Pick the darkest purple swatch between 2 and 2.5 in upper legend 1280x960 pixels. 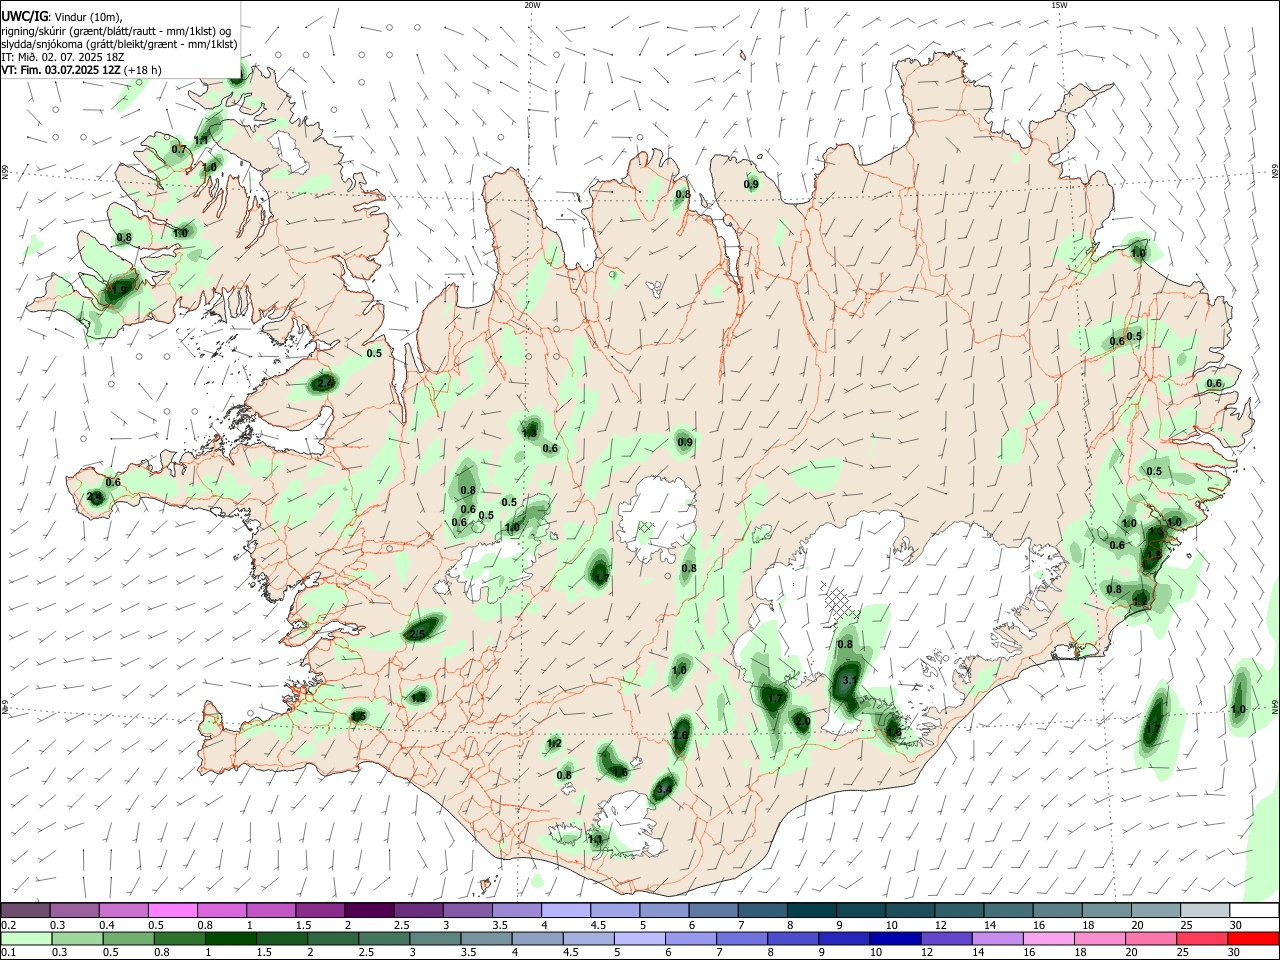[x=368, y=910]
